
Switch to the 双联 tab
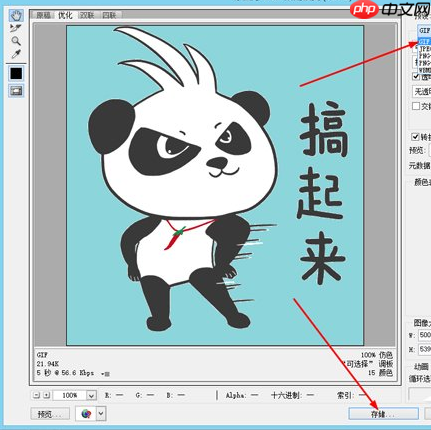(x=87, y=15)
